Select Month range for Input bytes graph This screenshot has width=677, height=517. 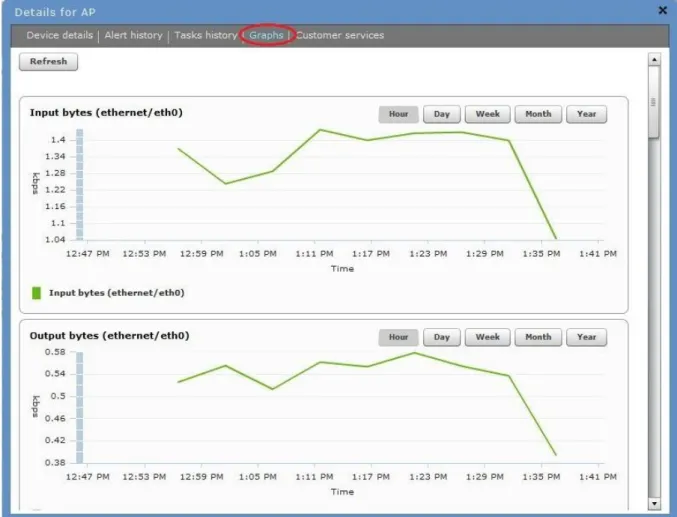coord(538,114)
